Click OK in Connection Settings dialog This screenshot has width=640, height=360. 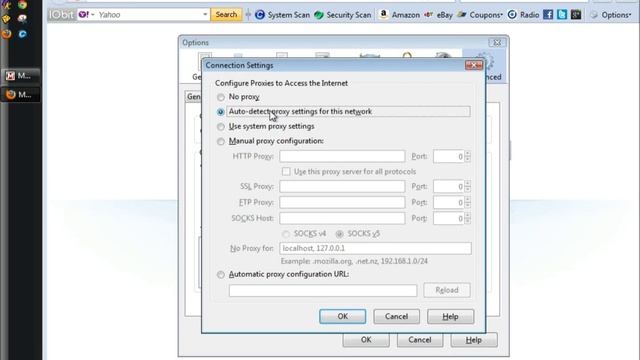click(x=342, y=316)
